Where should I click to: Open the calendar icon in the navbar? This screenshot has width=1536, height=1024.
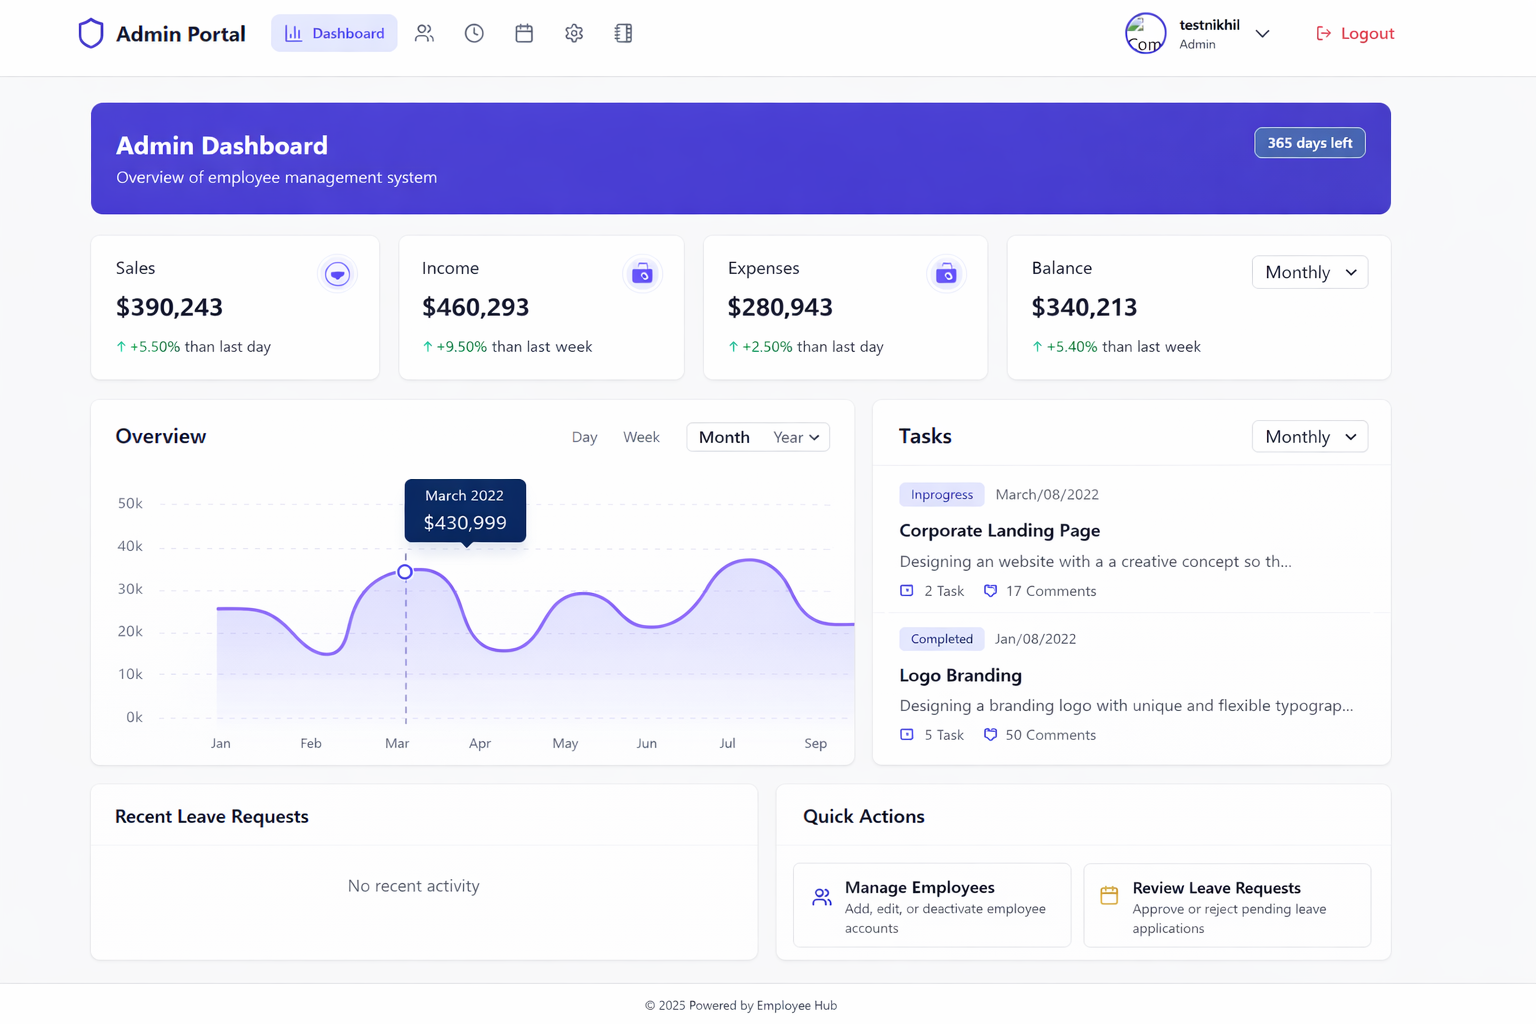[524, 33]
